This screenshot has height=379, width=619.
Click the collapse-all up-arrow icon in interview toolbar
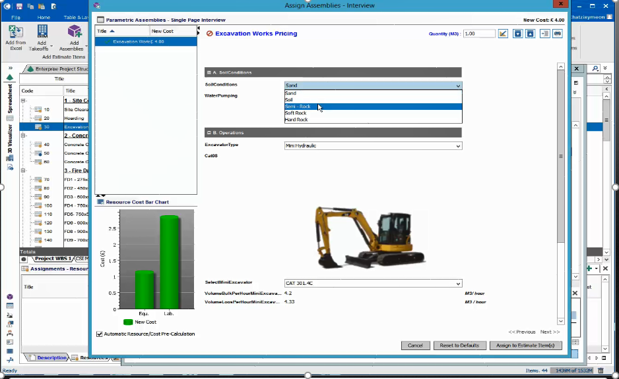530,34
